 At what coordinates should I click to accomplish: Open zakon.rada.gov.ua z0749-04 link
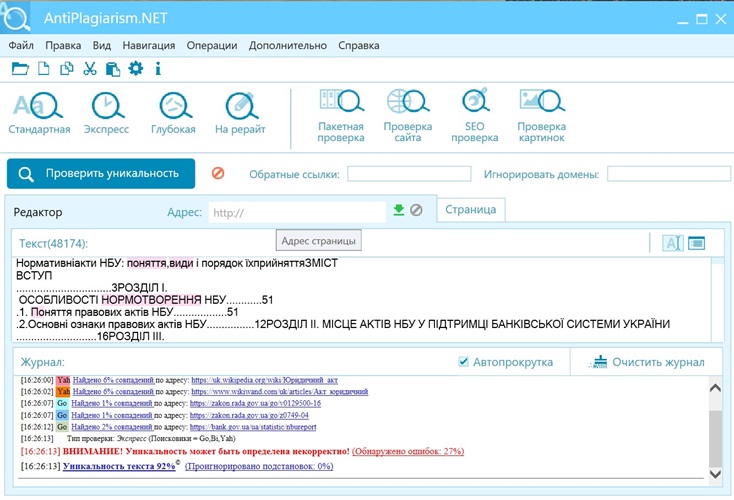[249, 415]
